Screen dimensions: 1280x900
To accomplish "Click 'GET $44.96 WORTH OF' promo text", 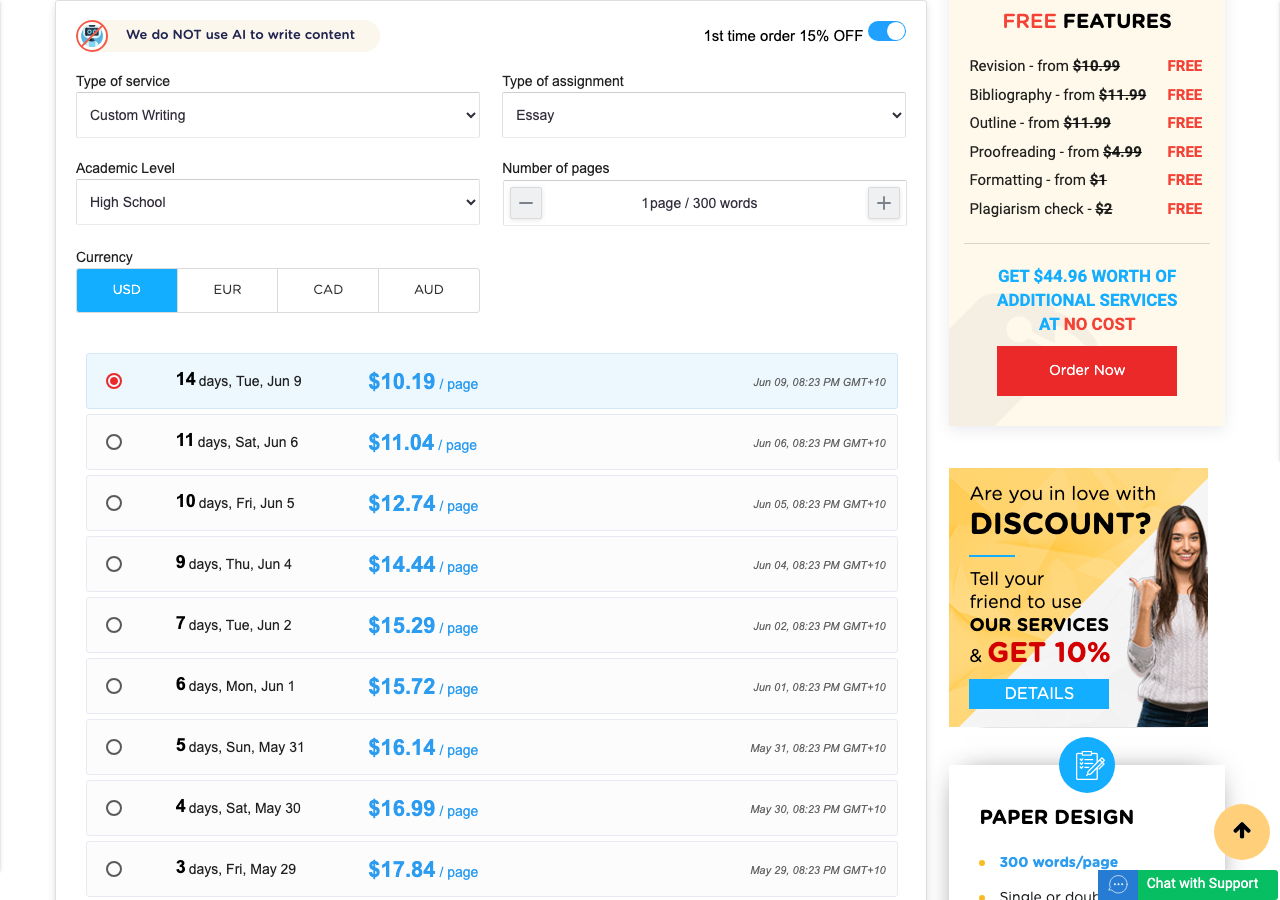I will tap(1087, 276).
